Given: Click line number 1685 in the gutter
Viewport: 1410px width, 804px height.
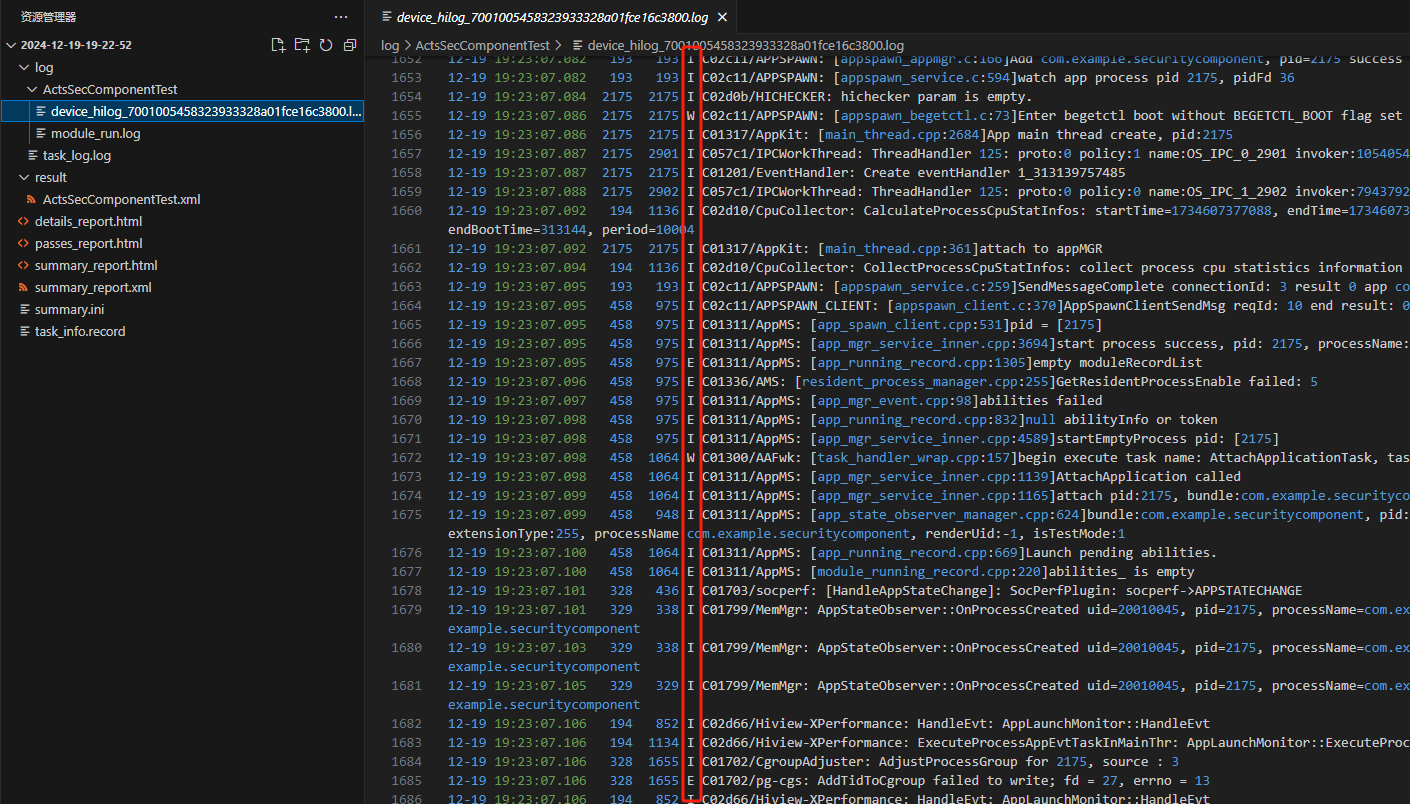Looking at the screenshot, I should (x=406, y=781).
